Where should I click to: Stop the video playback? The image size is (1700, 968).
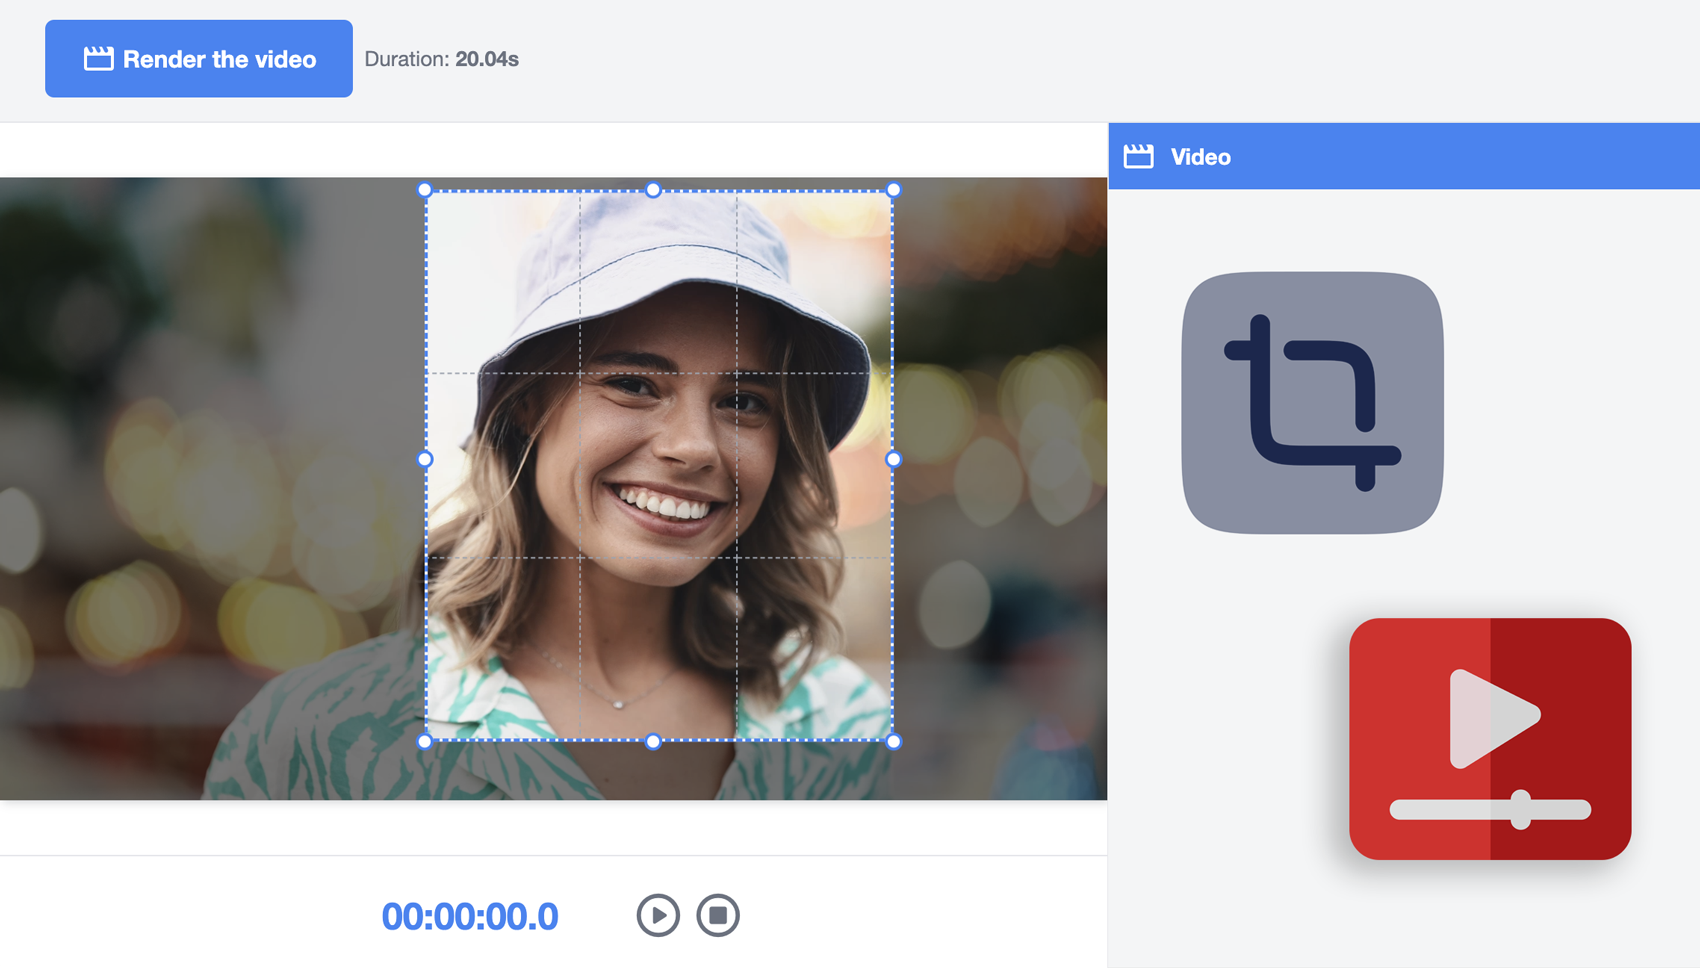pyautogui.click(x=718, y=915)
